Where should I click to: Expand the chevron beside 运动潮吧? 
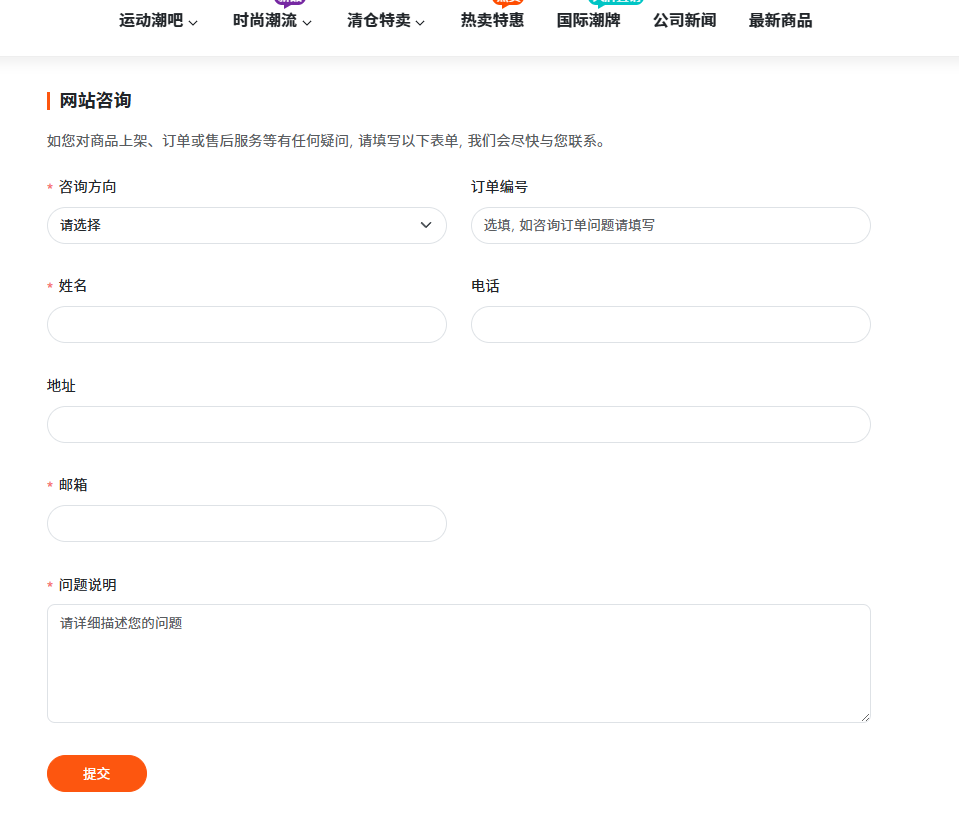[x=193, y=23]
